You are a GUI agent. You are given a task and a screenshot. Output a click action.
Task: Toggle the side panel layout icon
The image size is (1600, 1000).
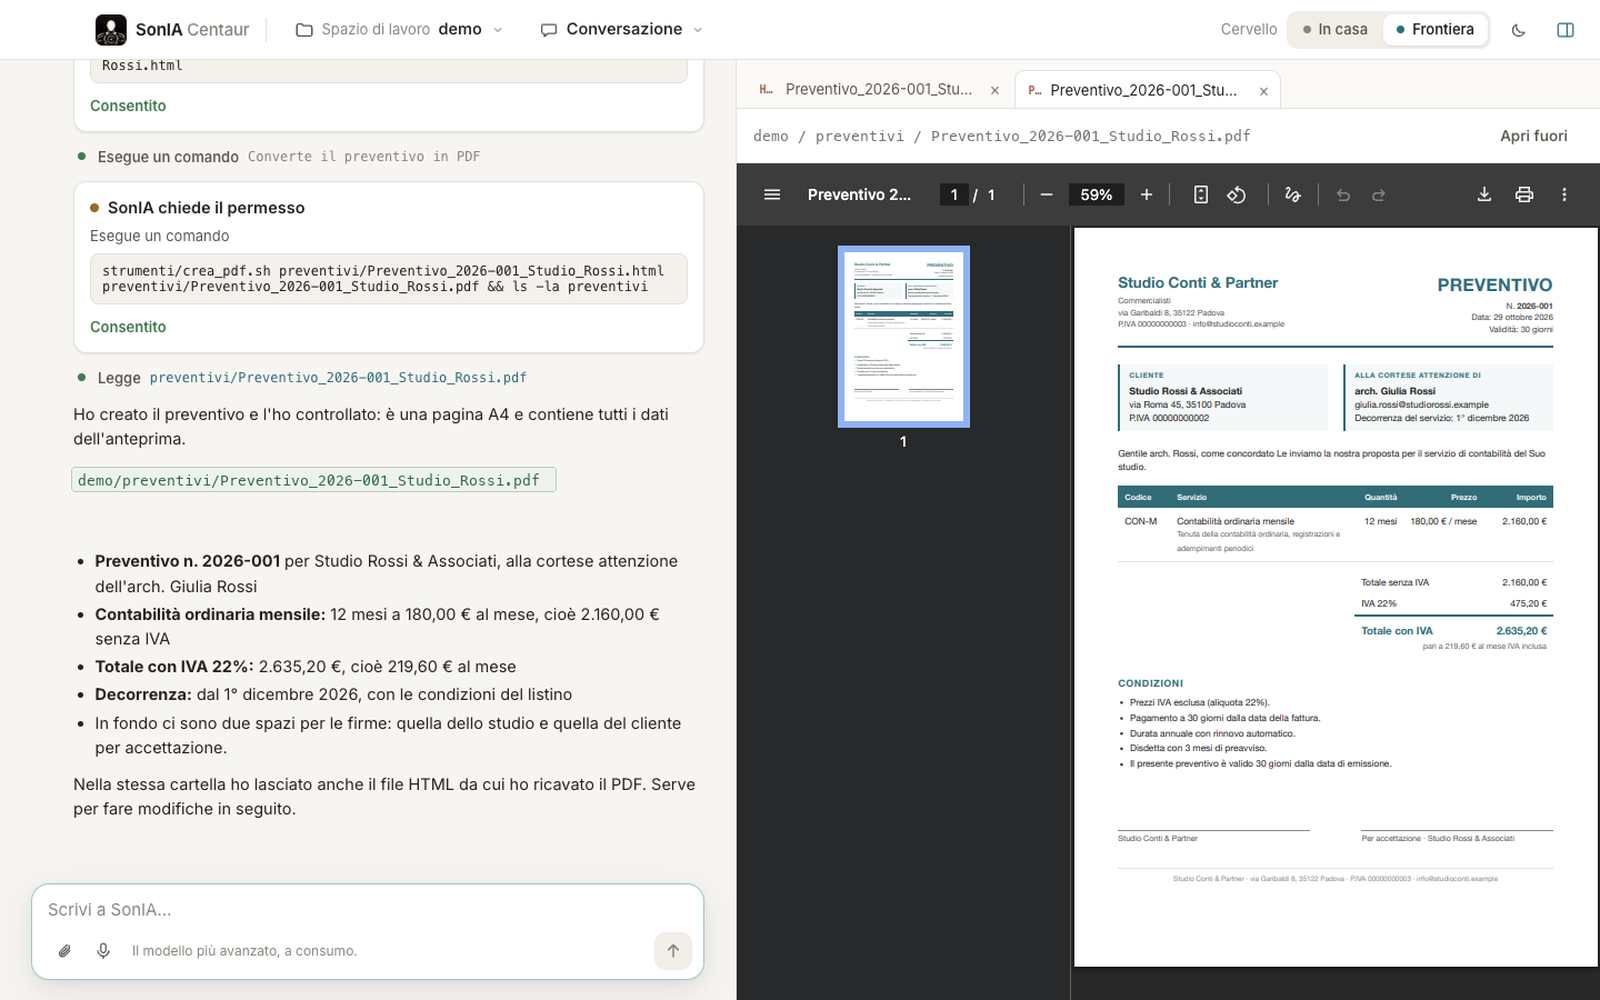tap(1566, 30)
